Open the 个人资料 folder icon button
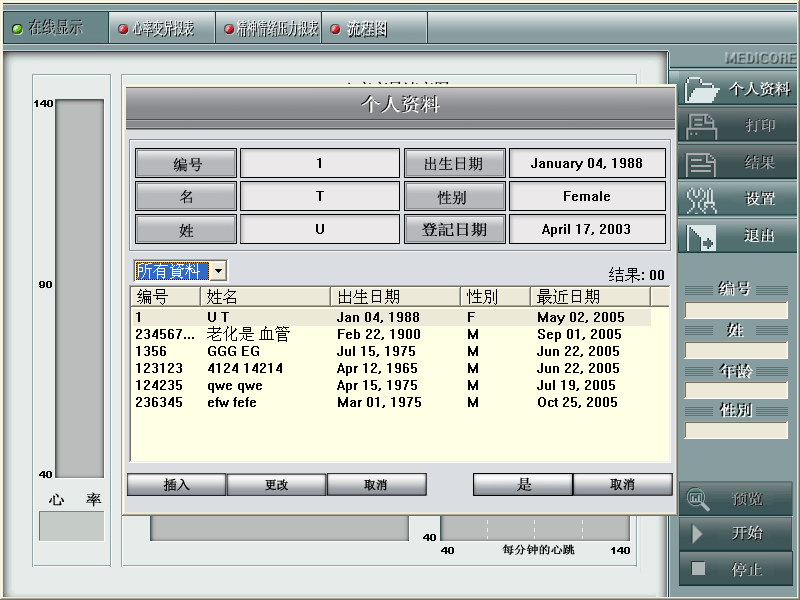Screen dimensions: 800x600 [703, 89]
